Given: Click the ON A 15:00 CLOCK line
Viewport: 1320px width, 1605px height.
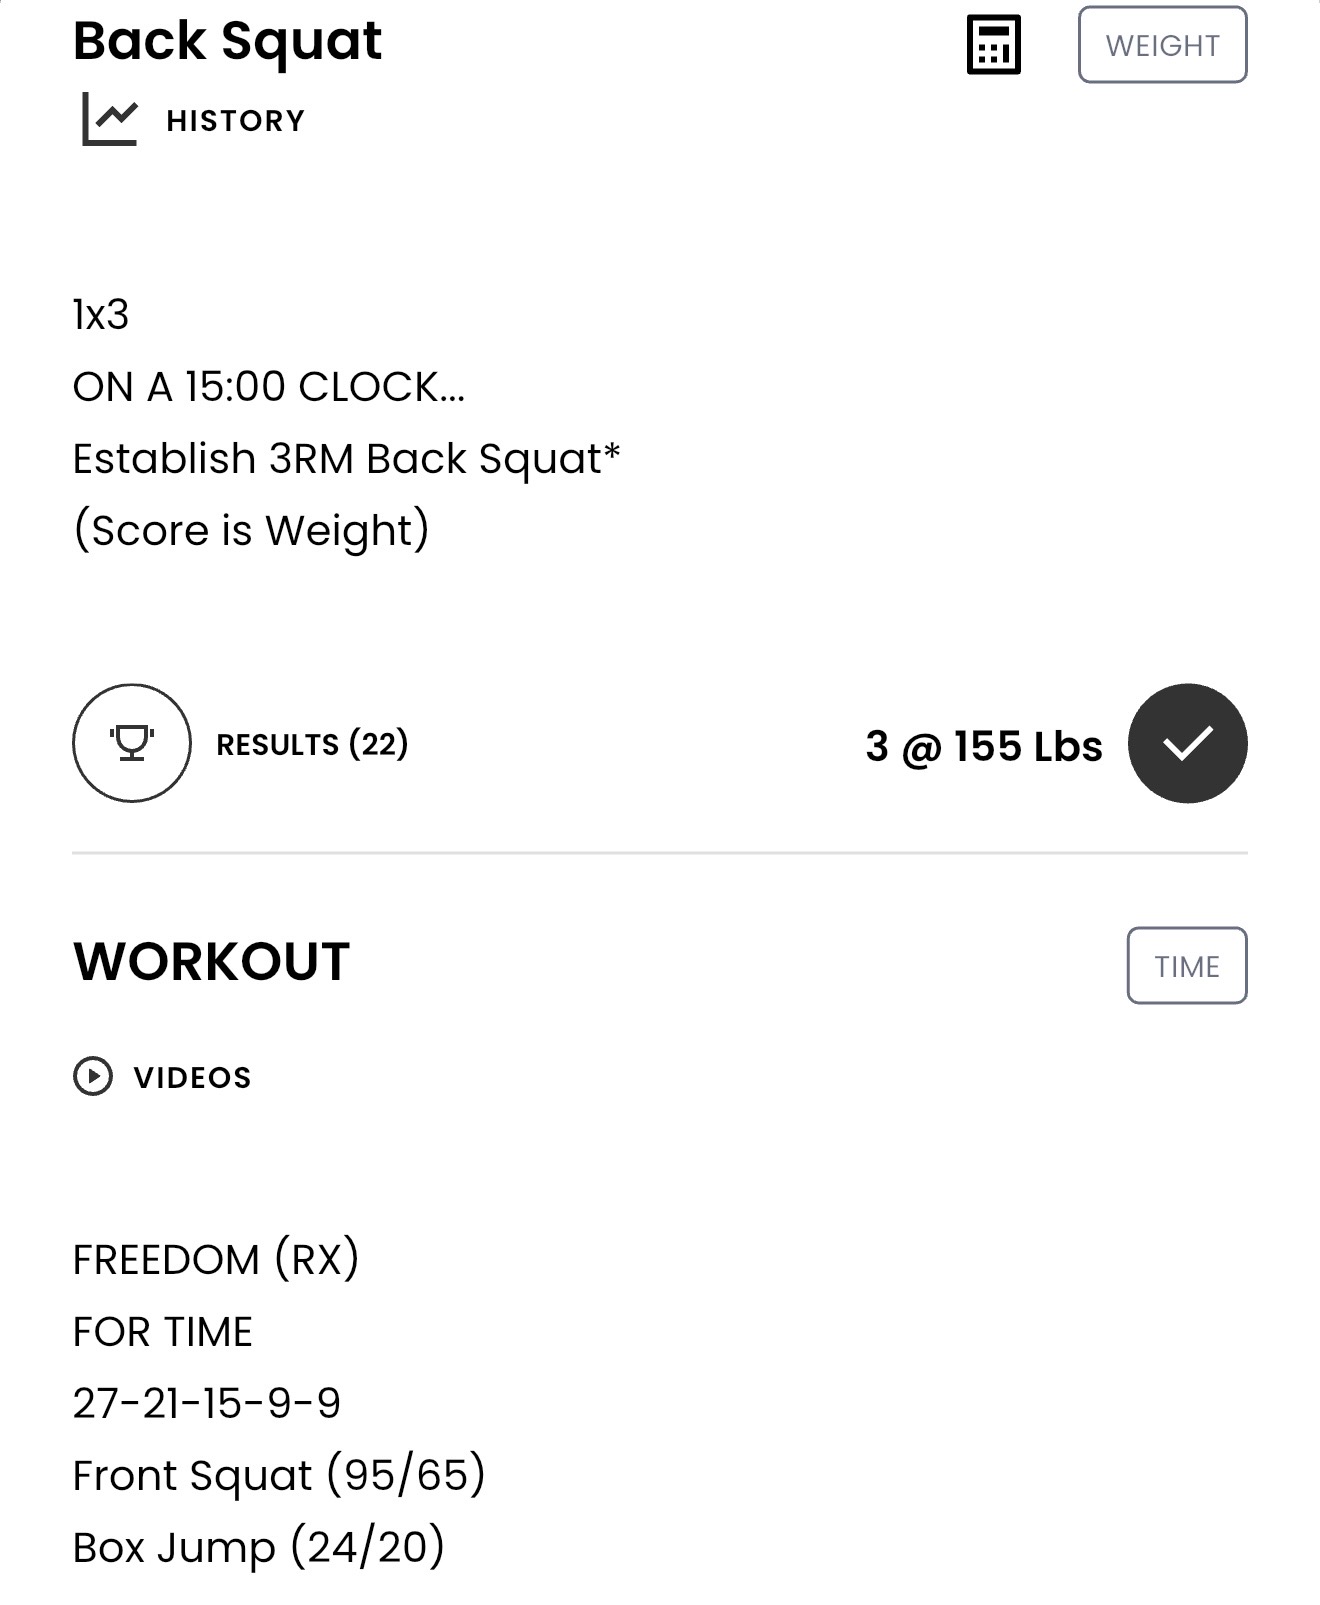Looking at the screenshot, I should click(x=269, y=387).
